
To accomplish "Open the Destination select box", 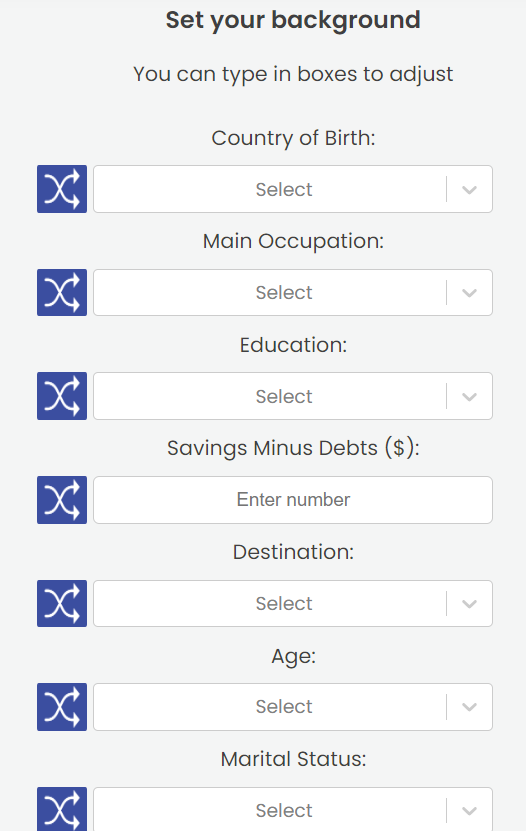I will coord(293,603).
